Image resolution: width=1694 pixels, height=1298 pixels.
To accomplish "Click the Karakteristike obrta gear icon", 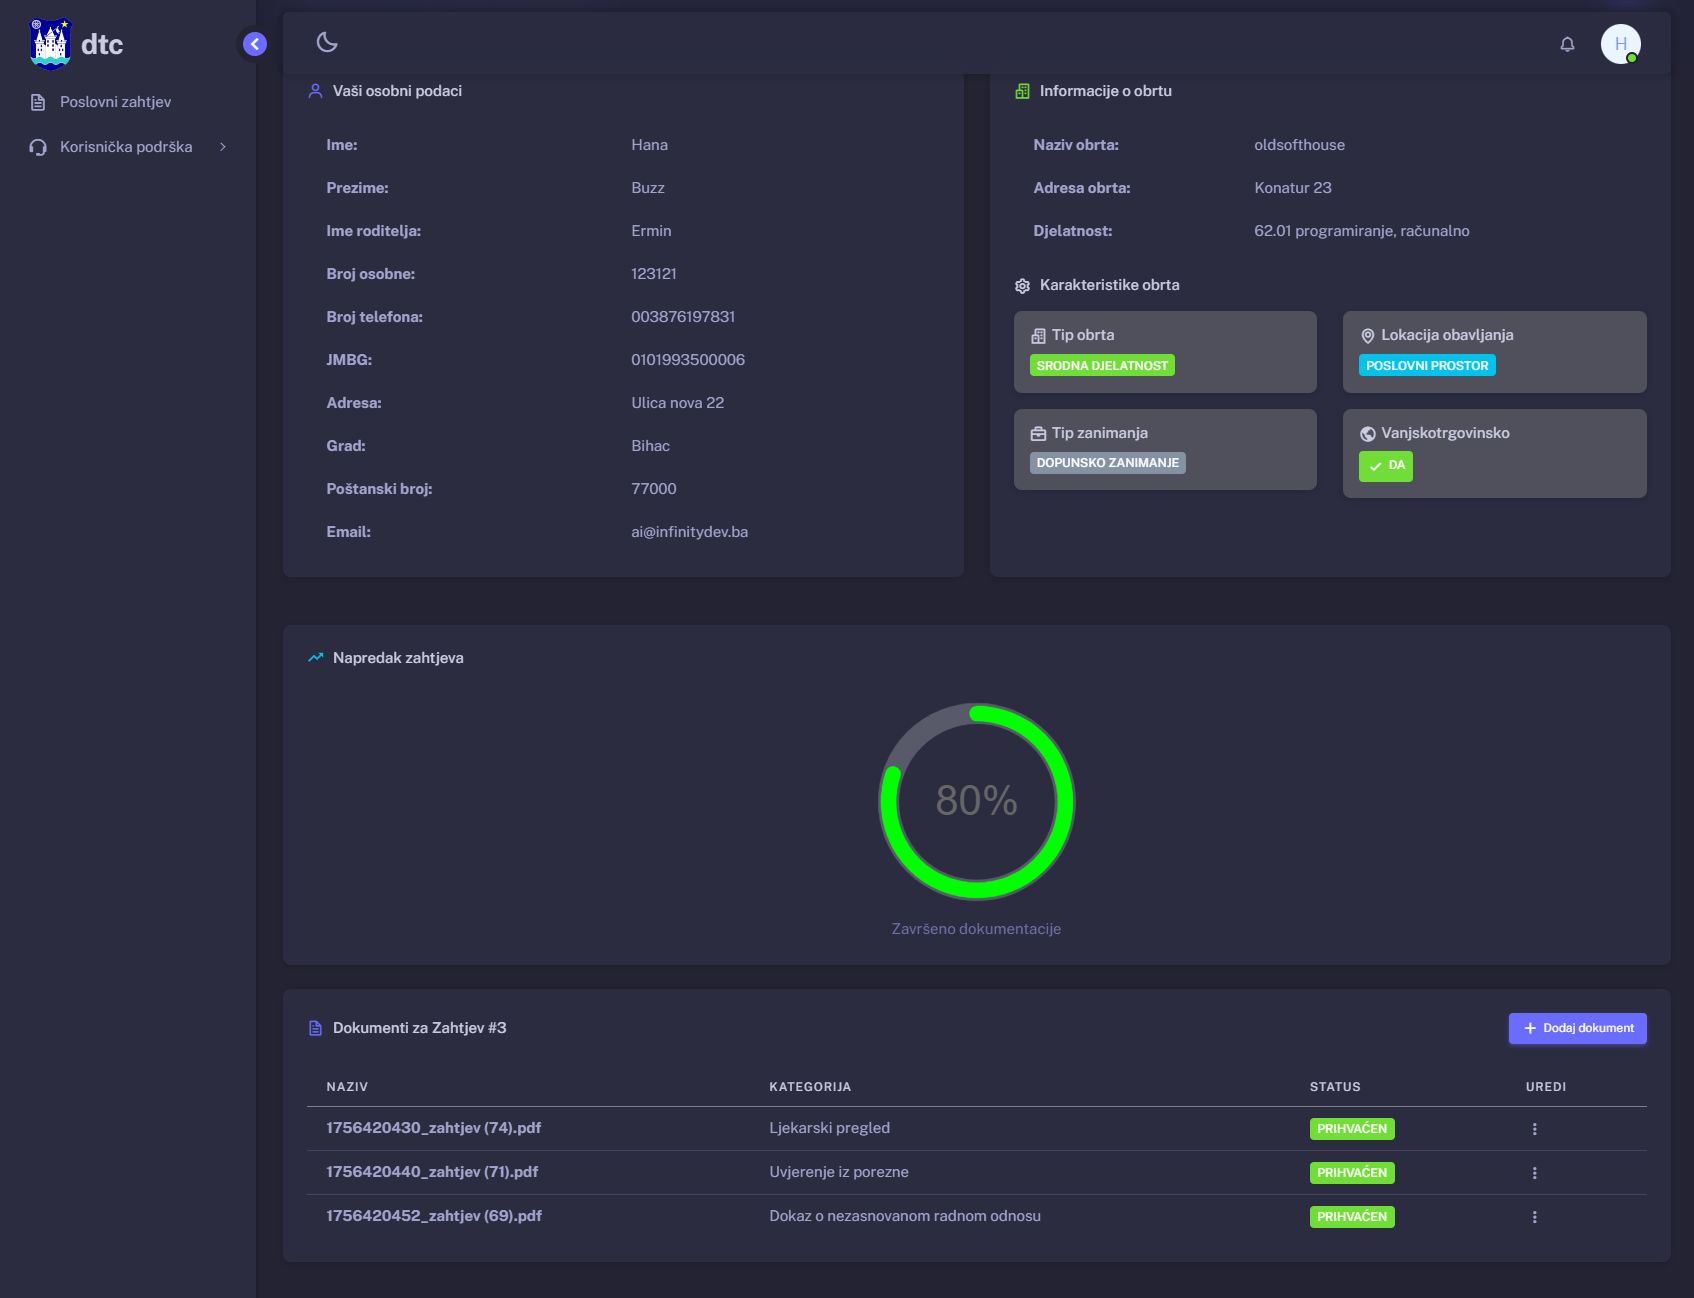I will pos(1022,286).
